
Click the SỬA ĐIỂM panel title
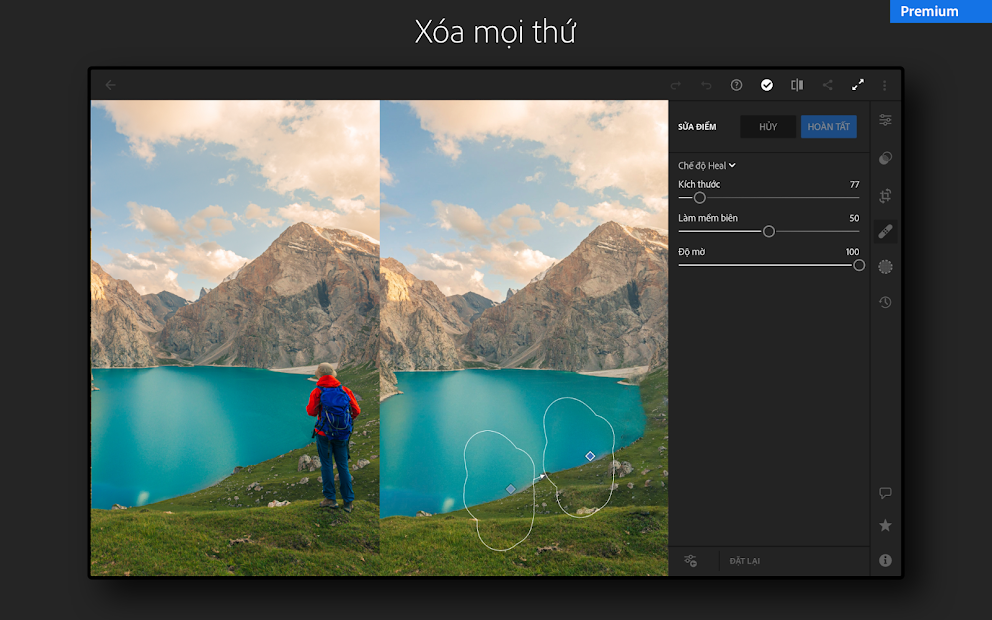pos(697,127)
